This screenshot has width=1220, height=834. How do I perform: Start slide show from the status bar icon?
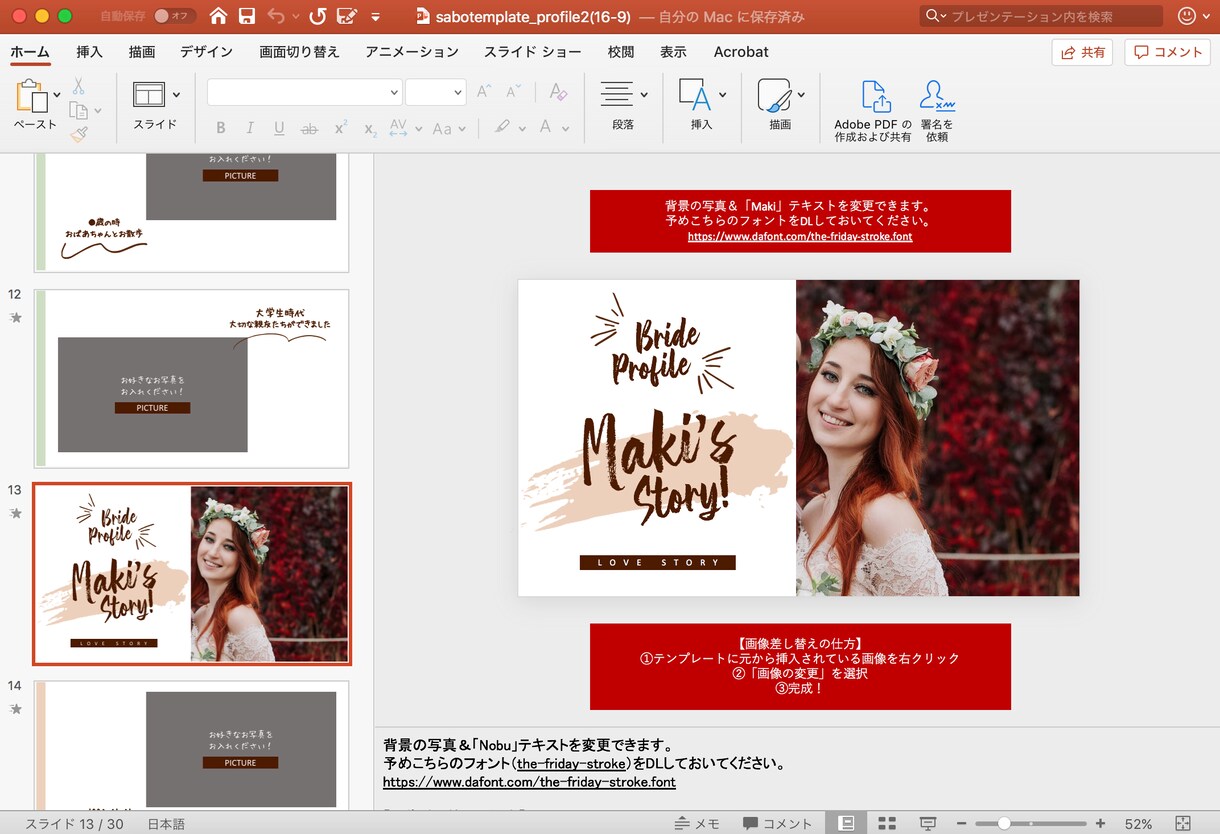[928, 823]
